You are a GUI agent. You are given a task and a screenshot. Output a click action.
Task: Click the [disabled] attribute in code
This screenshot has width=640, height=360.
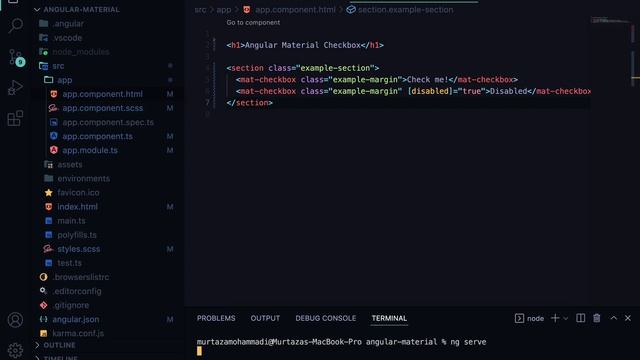tap(430, 91)
